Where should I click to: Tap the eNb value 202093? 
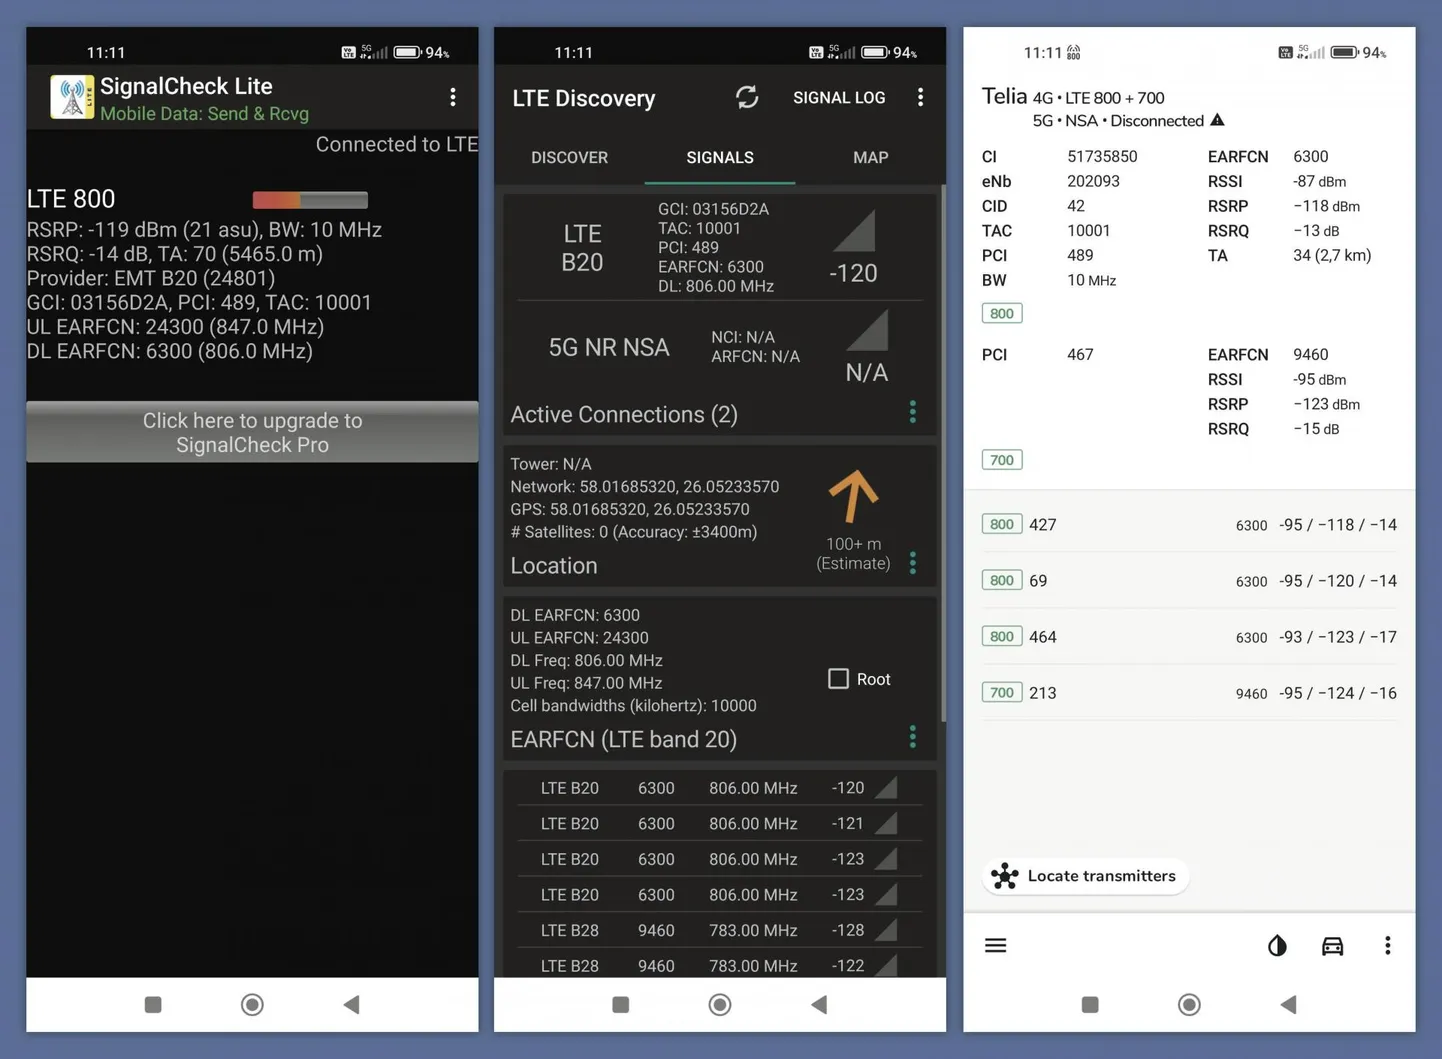point(1093,181)
